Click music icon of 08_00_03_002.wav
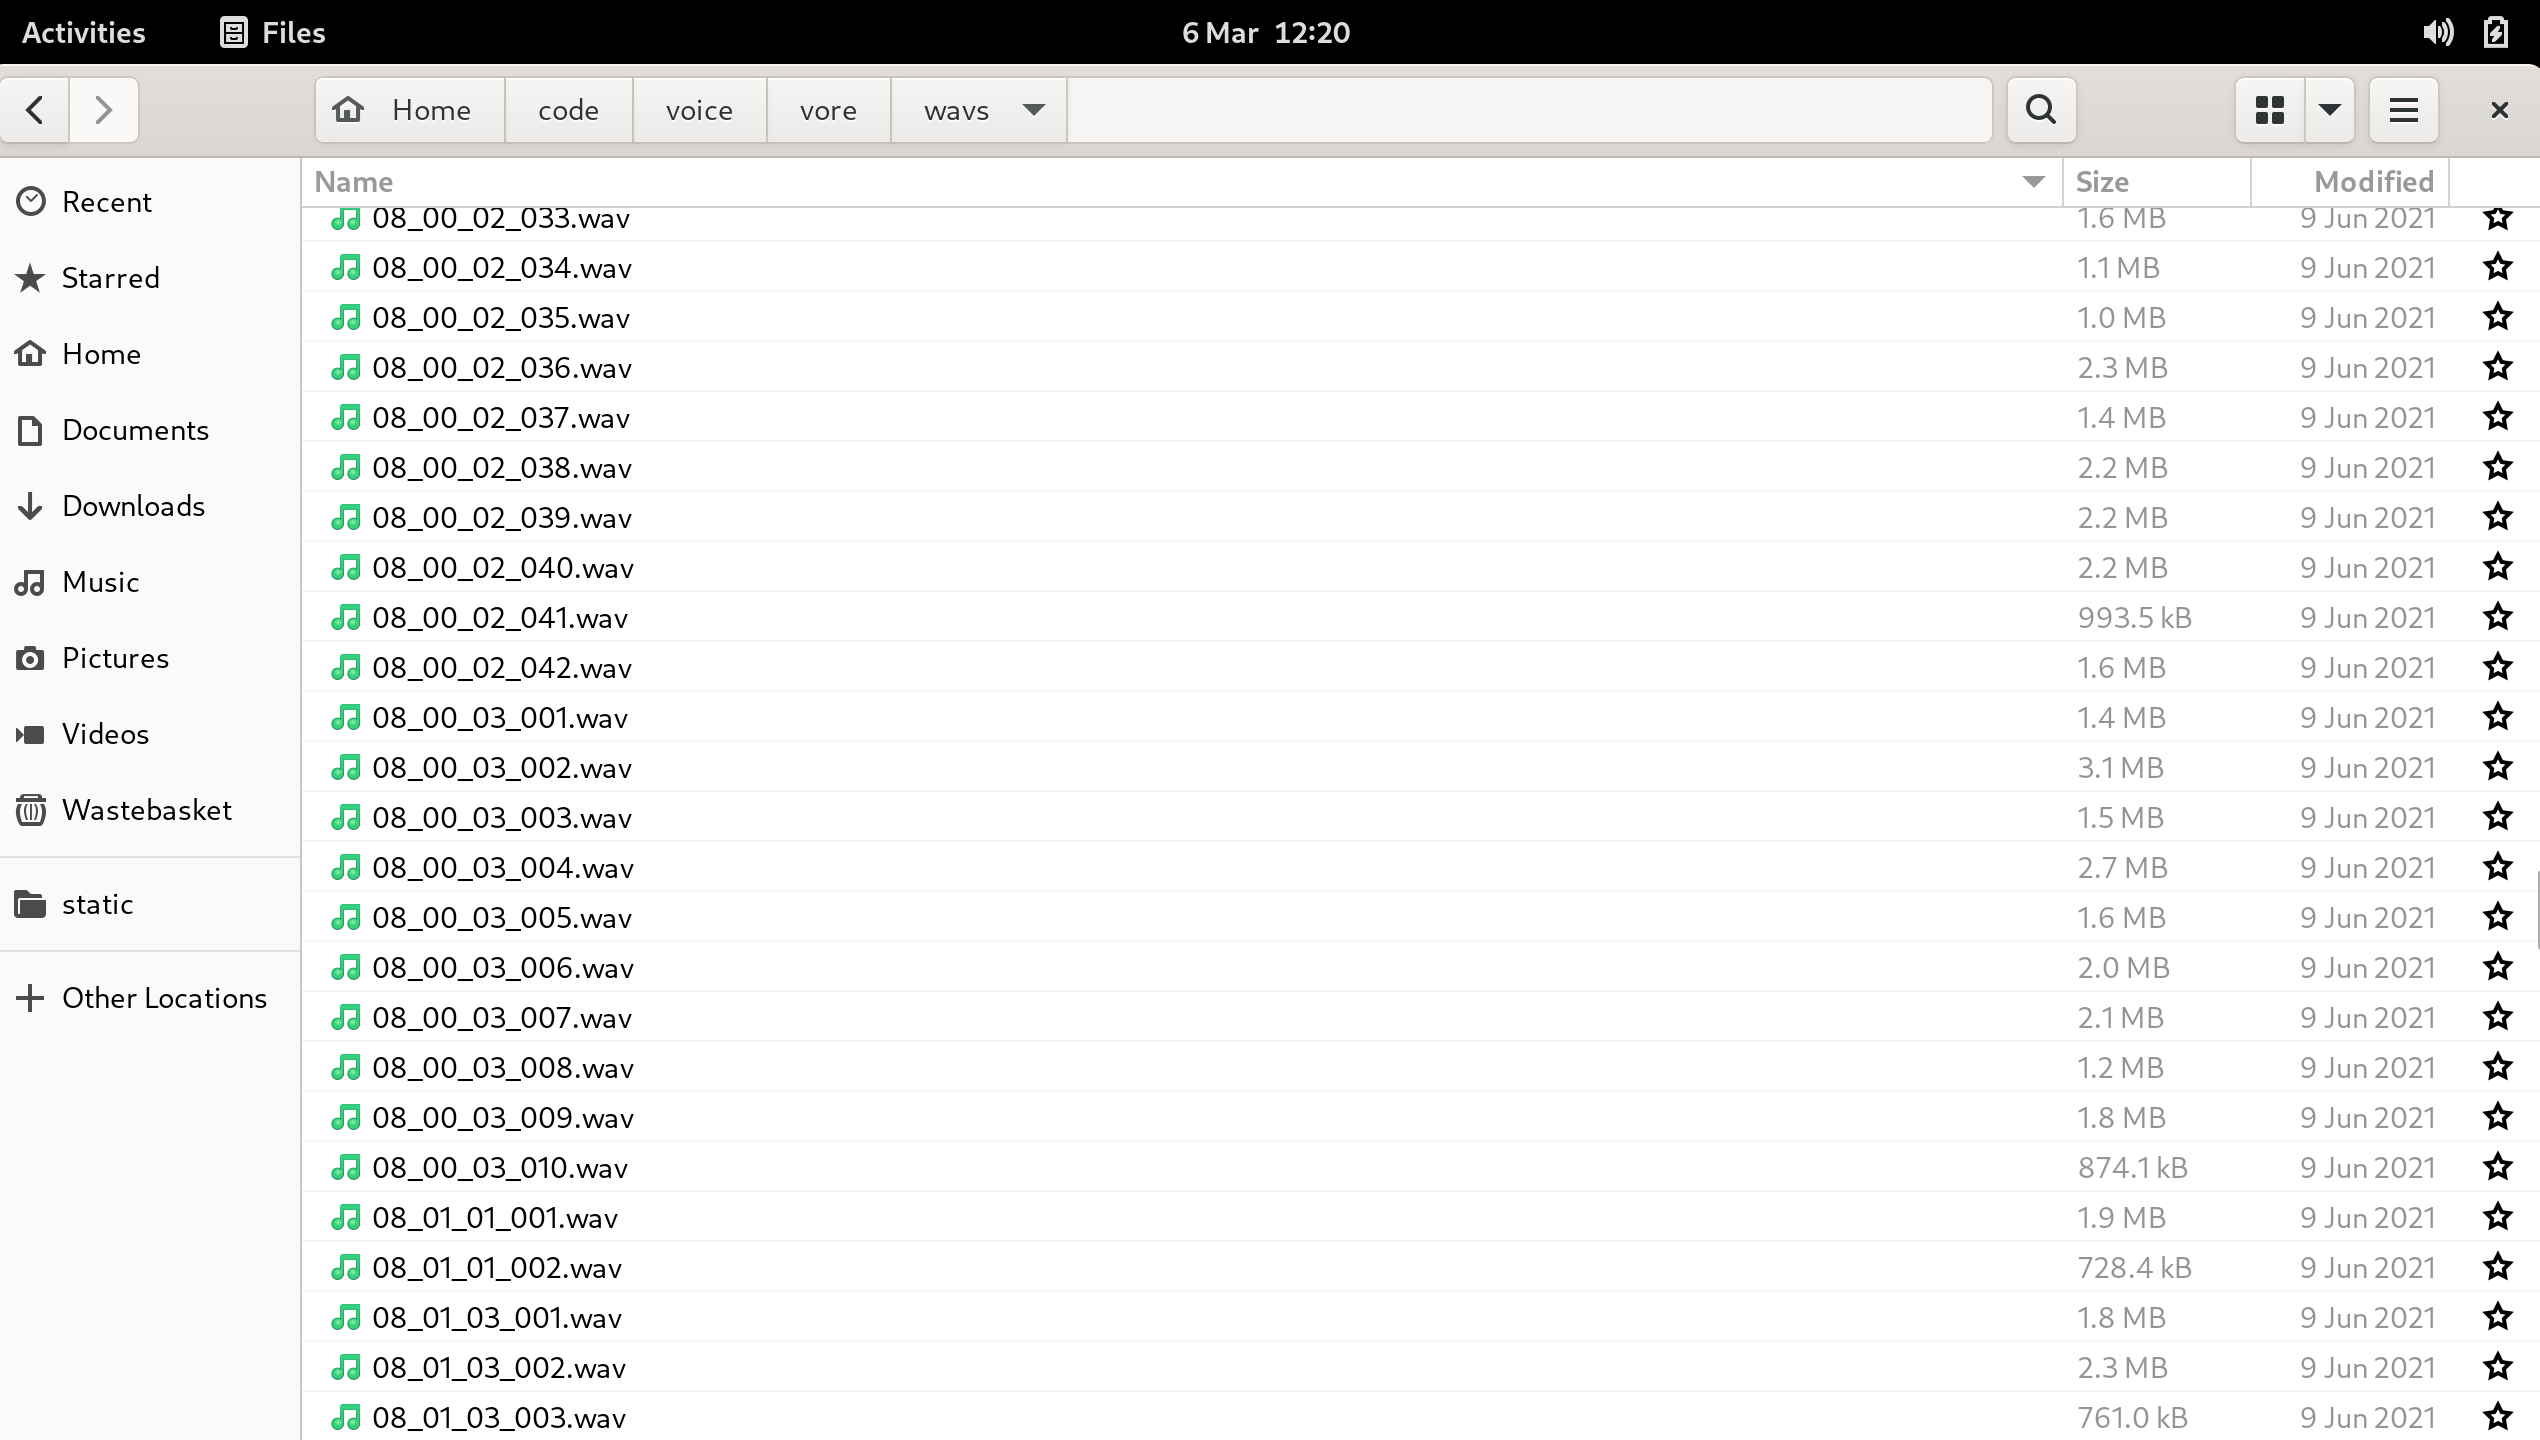 (x=346, y=767)
